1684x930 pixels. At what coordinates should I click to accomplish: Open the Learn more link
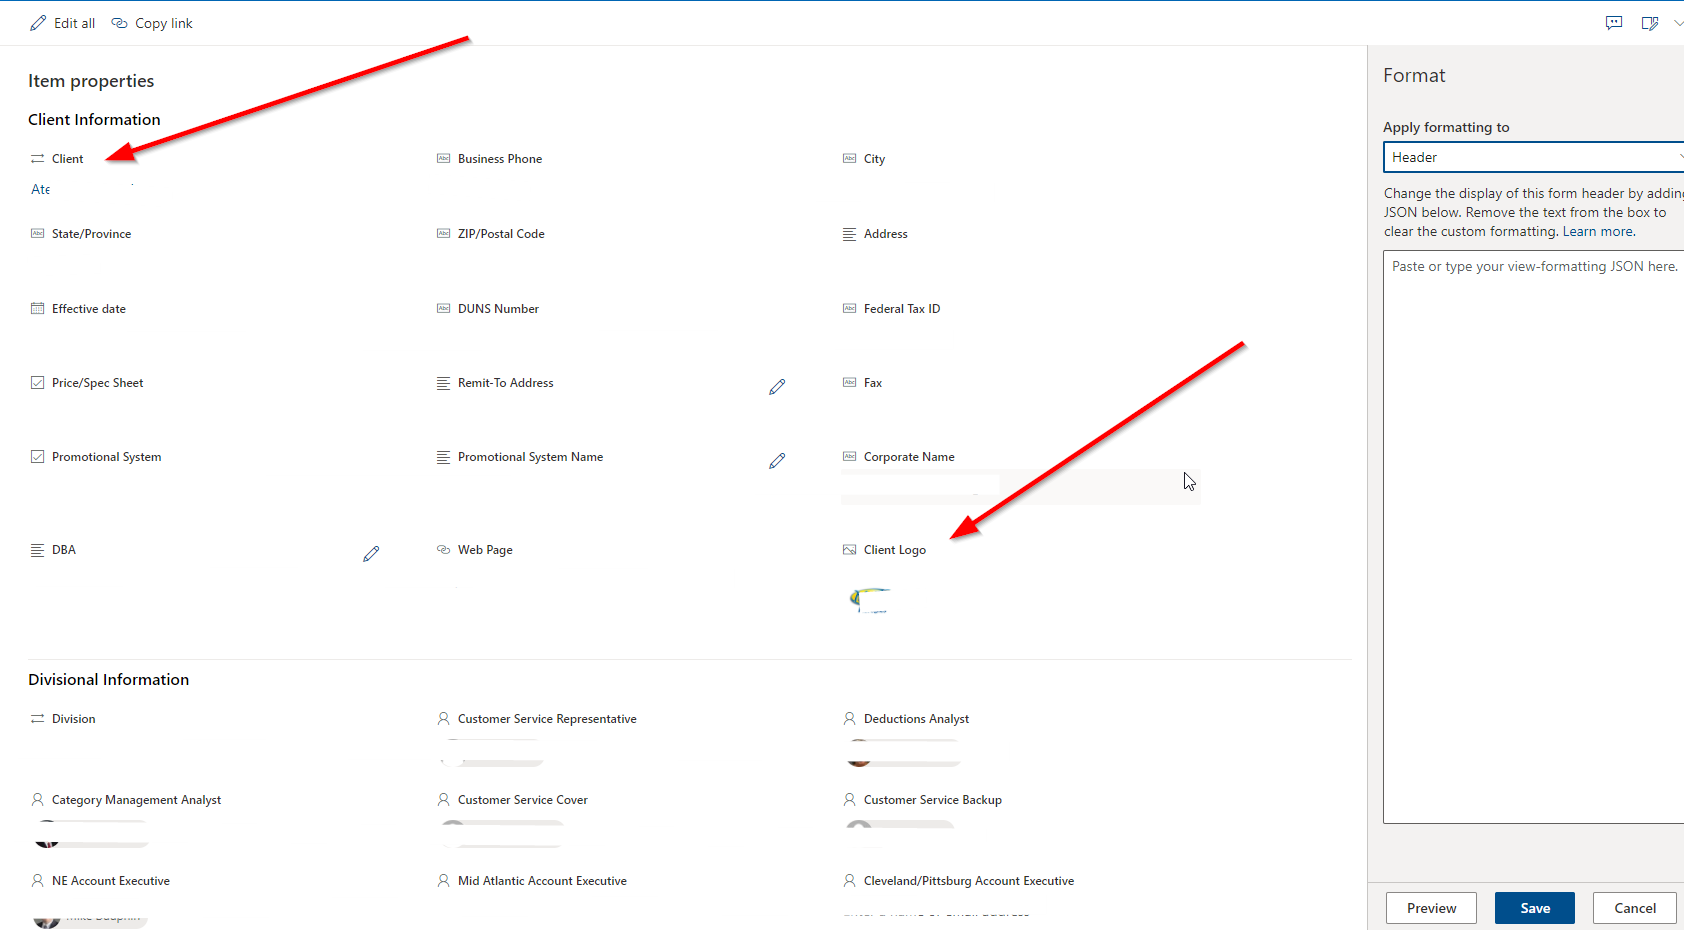point(1597,231)
